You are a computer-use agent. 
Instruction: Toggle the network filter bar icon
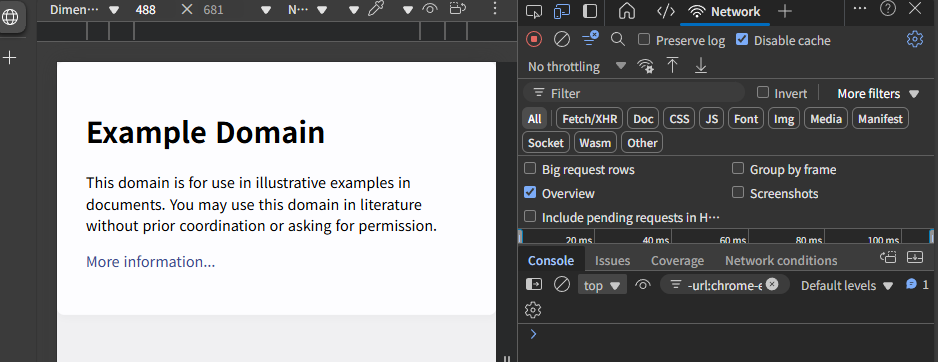click(x=590, y=39)
